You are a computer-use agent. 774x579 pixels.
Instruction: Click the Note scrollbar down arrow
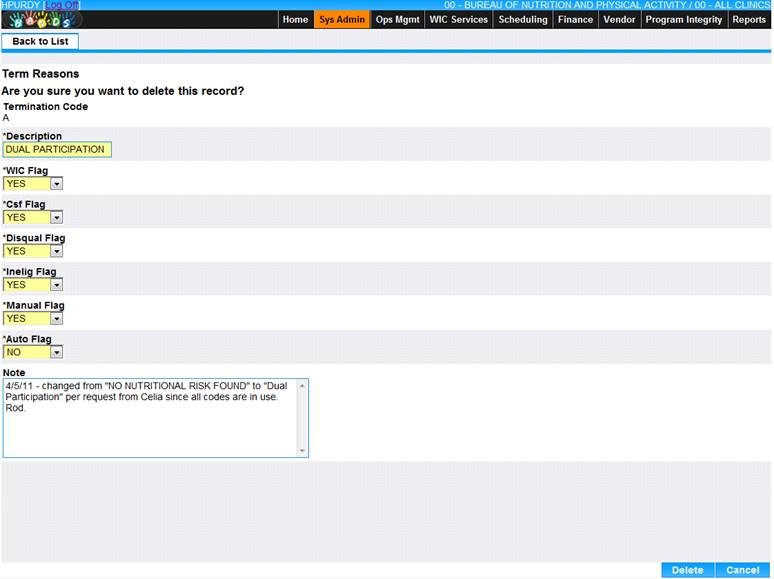[x=302, y=451]
